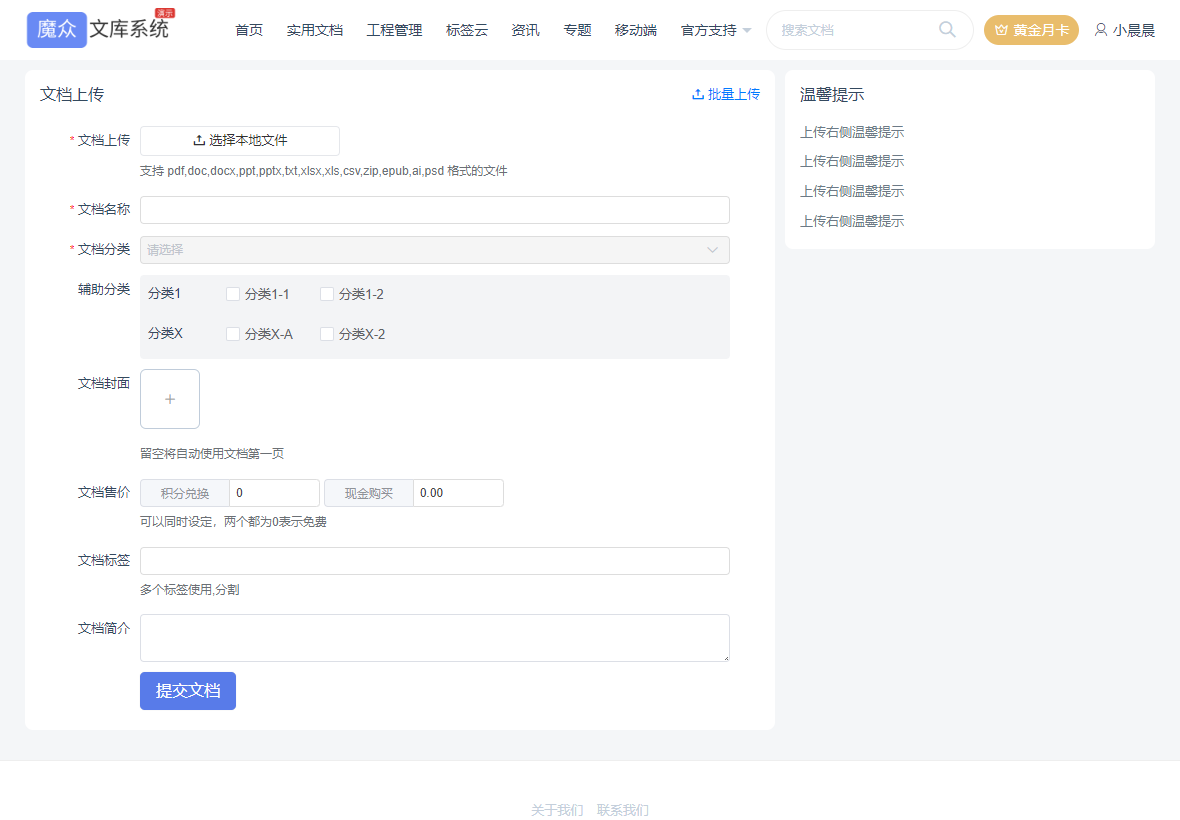The width and height of the screenshot is (1180, 820).
Task: Click into the 文档简介 textarea
Action: (435, 638)
